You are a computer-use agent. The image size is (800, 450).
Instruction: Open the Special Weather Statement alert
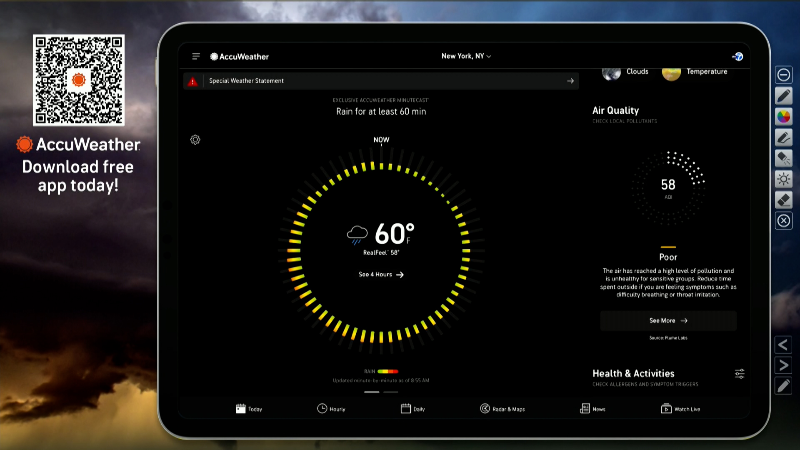[x=381, y=81]
